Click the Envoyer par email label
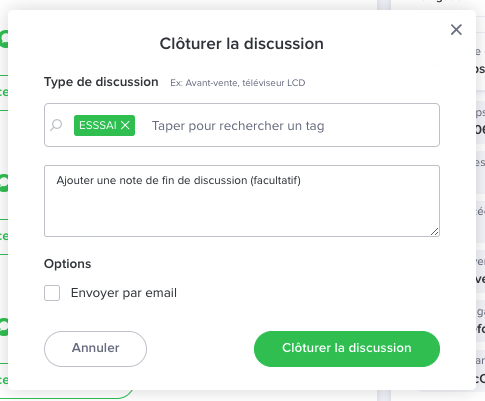Screen dimensions: 485x401 (x=124, y=293)
